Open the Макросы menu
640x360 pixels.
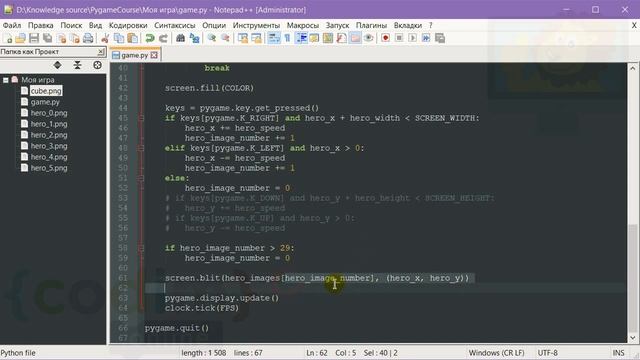(302, 25)
